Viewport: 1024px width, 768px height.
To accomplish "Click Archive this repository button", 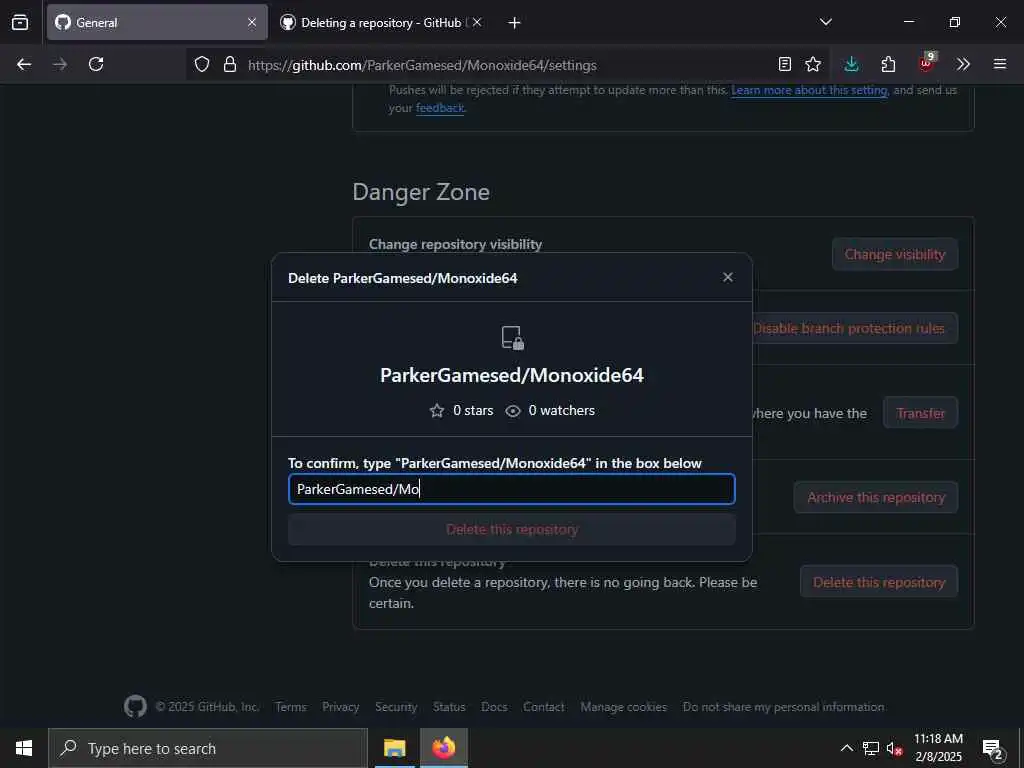I will [x=876, y=497].
